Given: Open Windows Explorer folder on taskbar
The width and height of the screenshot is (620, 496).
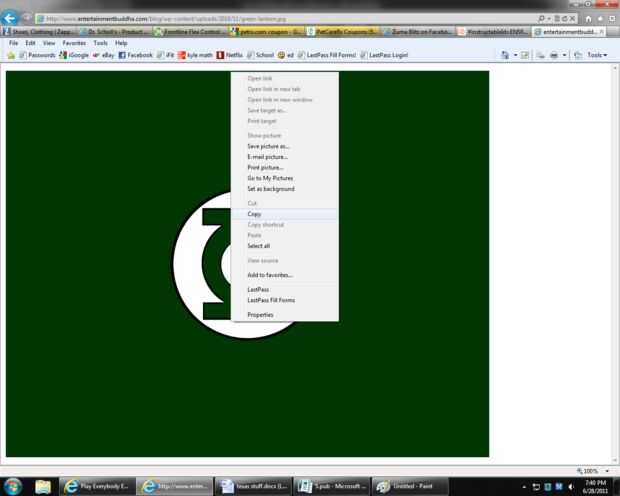Looking at the screenshot, I should tap(43, 487).
